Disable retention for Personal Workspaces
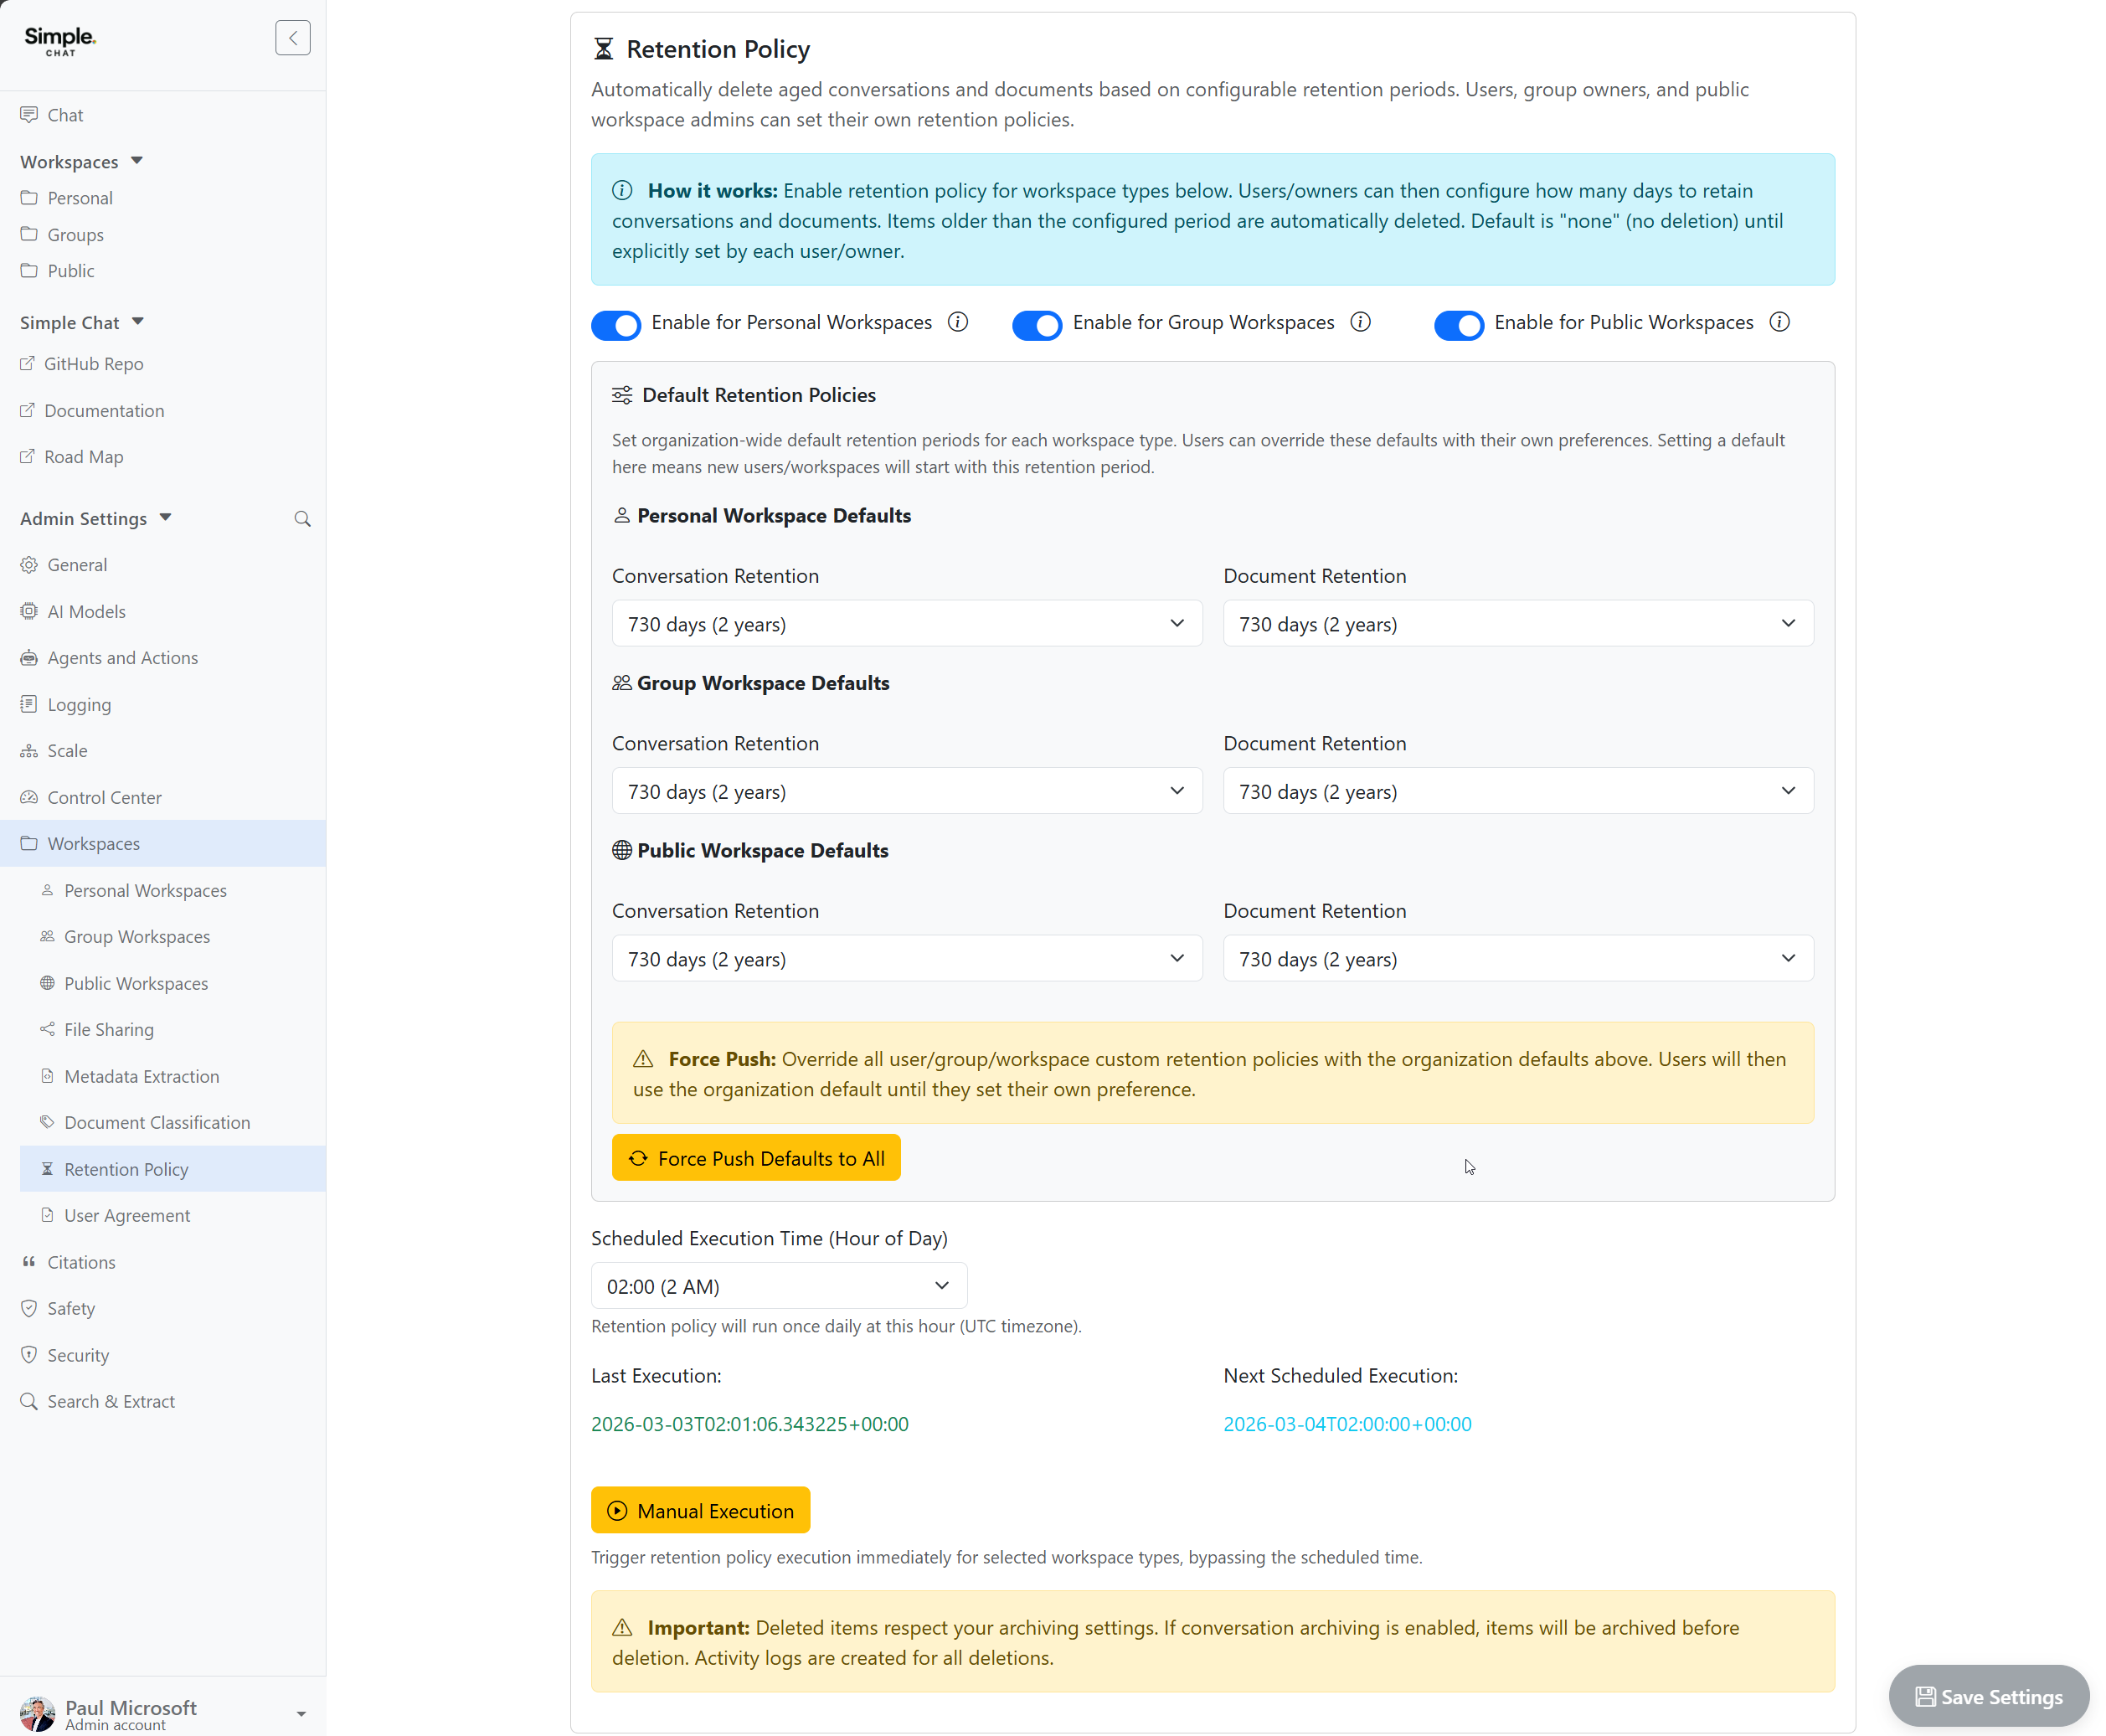The height and width of the screenshot is (1736, 2106). (615, 325)
